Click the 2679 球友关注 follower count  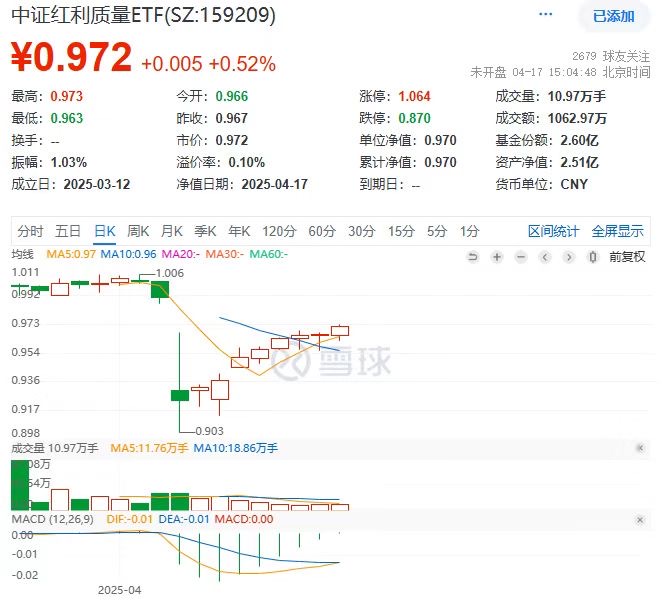(611, 56)
